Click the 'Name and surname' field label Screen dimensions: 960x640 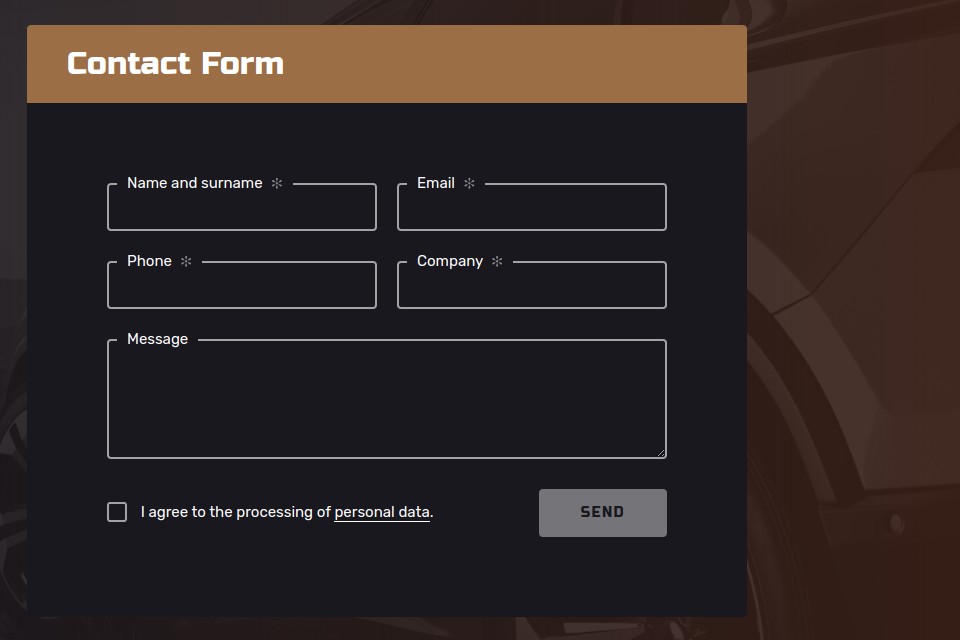pos(192,183)
